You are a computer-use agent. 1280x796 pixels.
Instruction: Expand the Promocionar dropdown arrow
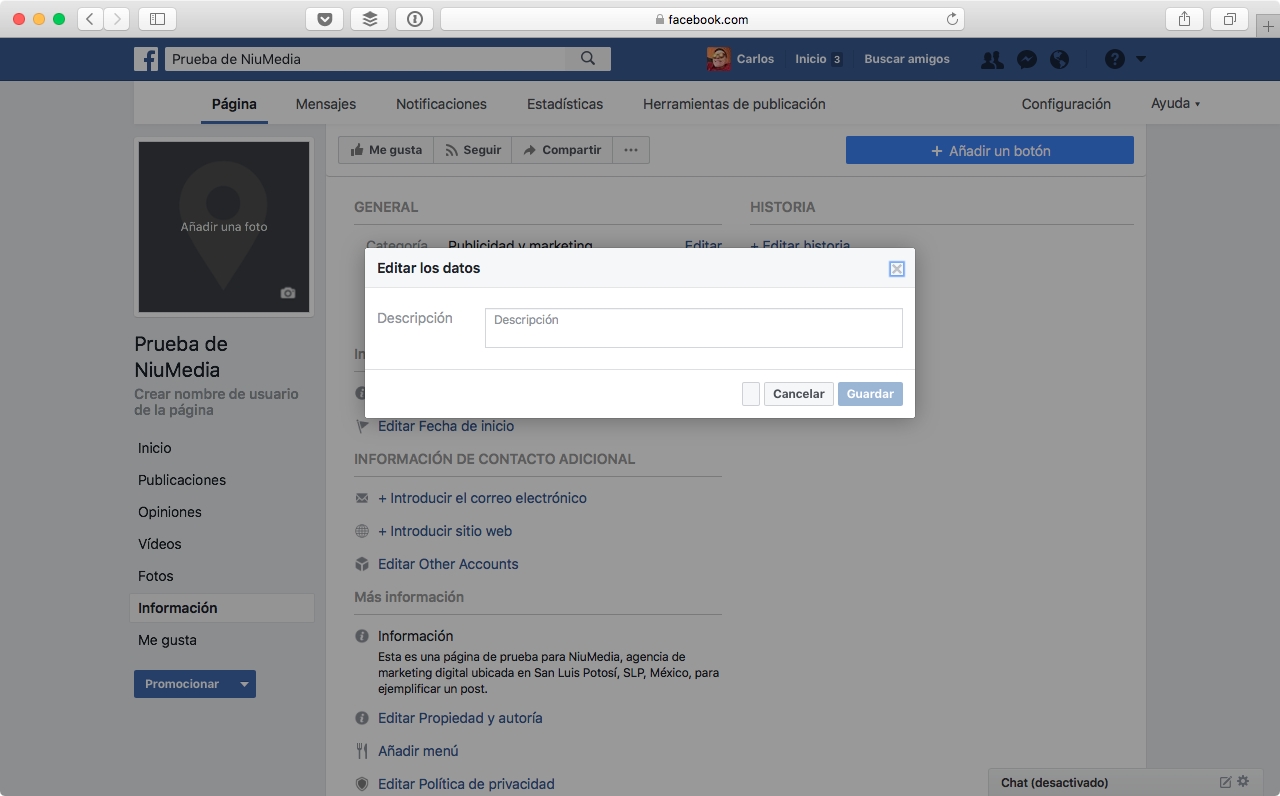244,684
